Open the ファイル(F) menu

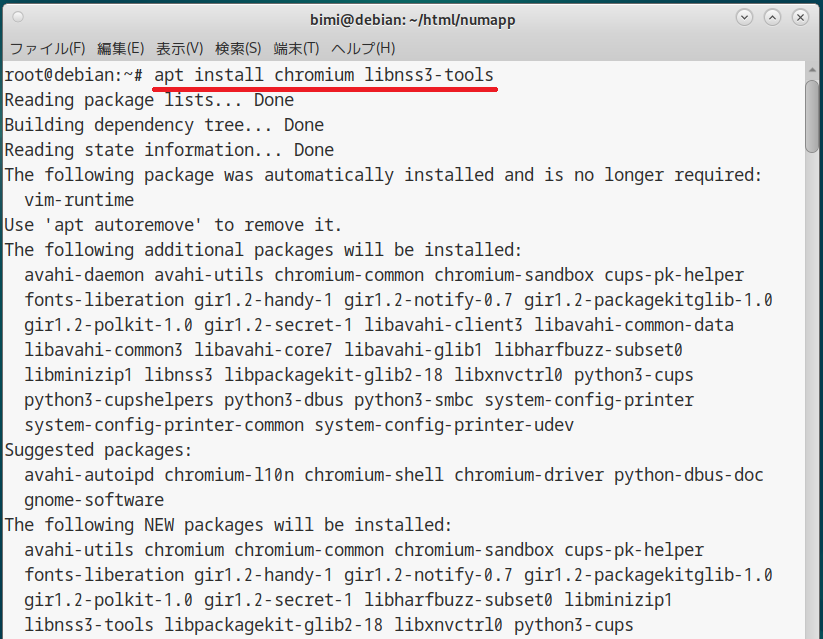pos(47,48)
